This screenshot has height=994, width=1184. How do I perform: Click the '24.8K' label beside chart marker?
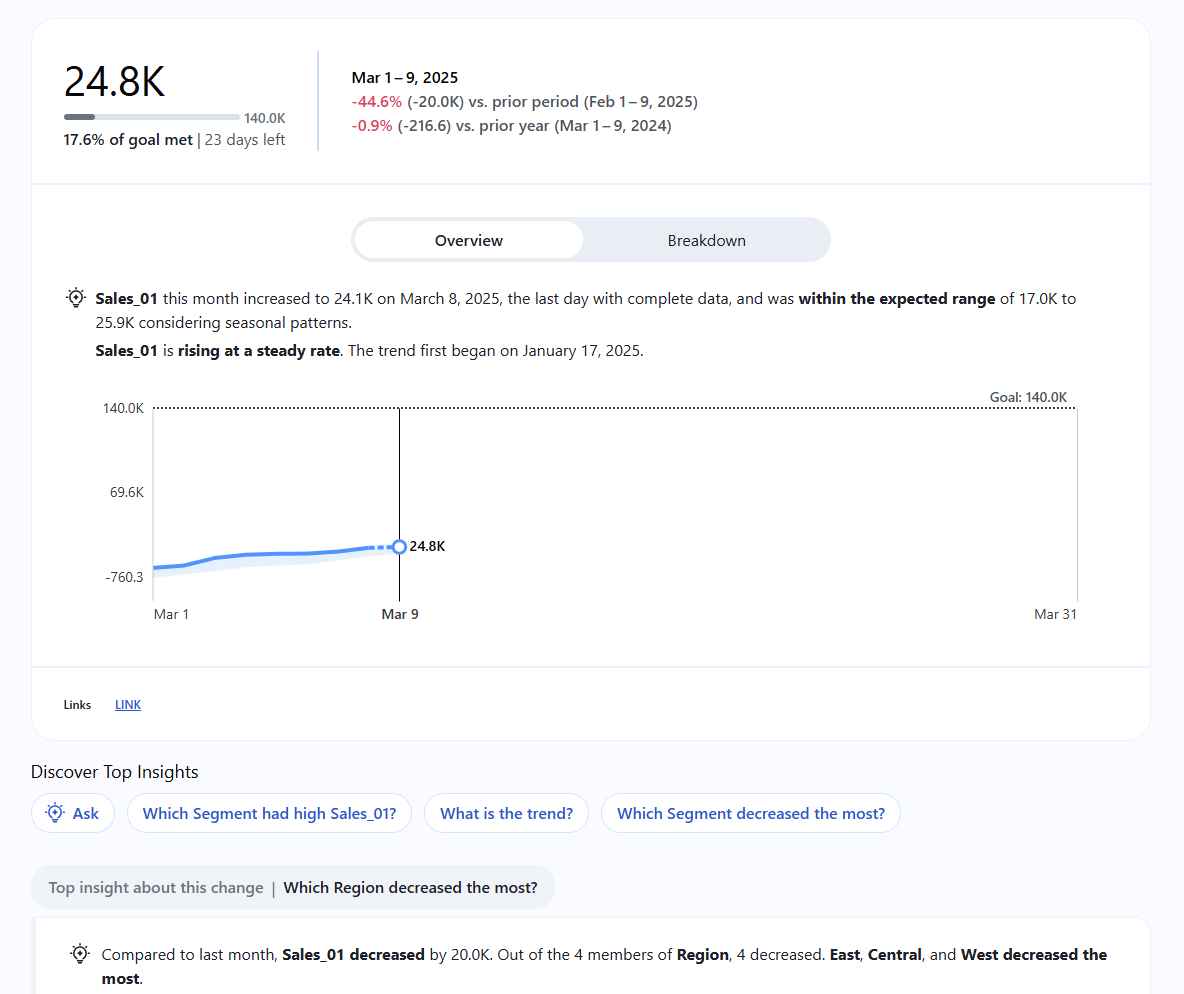pyautogui.click(x=427, y=546)
